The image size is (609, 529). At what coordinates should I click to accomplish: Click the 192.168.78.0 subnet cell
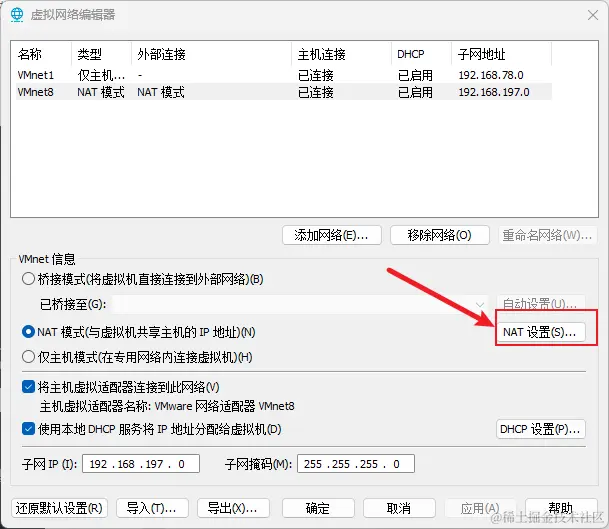coord(491,75)
